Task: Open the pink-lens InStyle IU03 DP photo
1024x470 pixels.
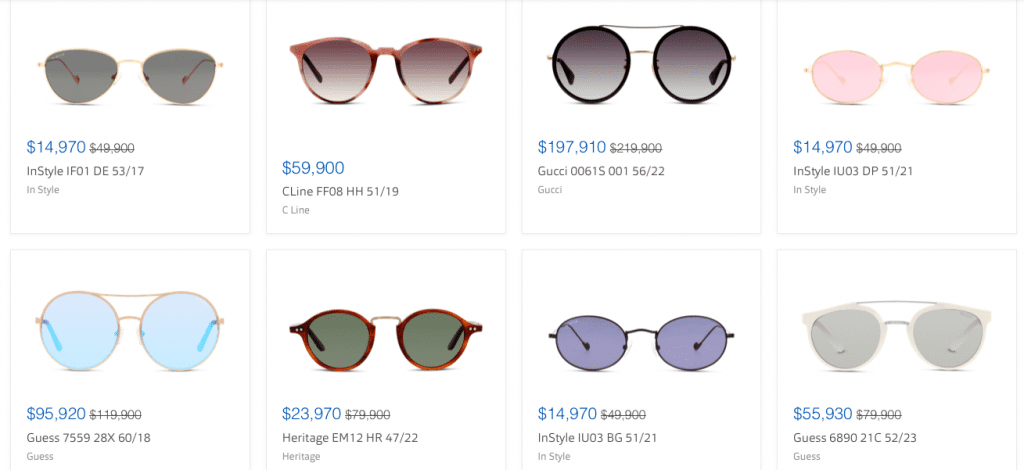Action: point(895,78)
